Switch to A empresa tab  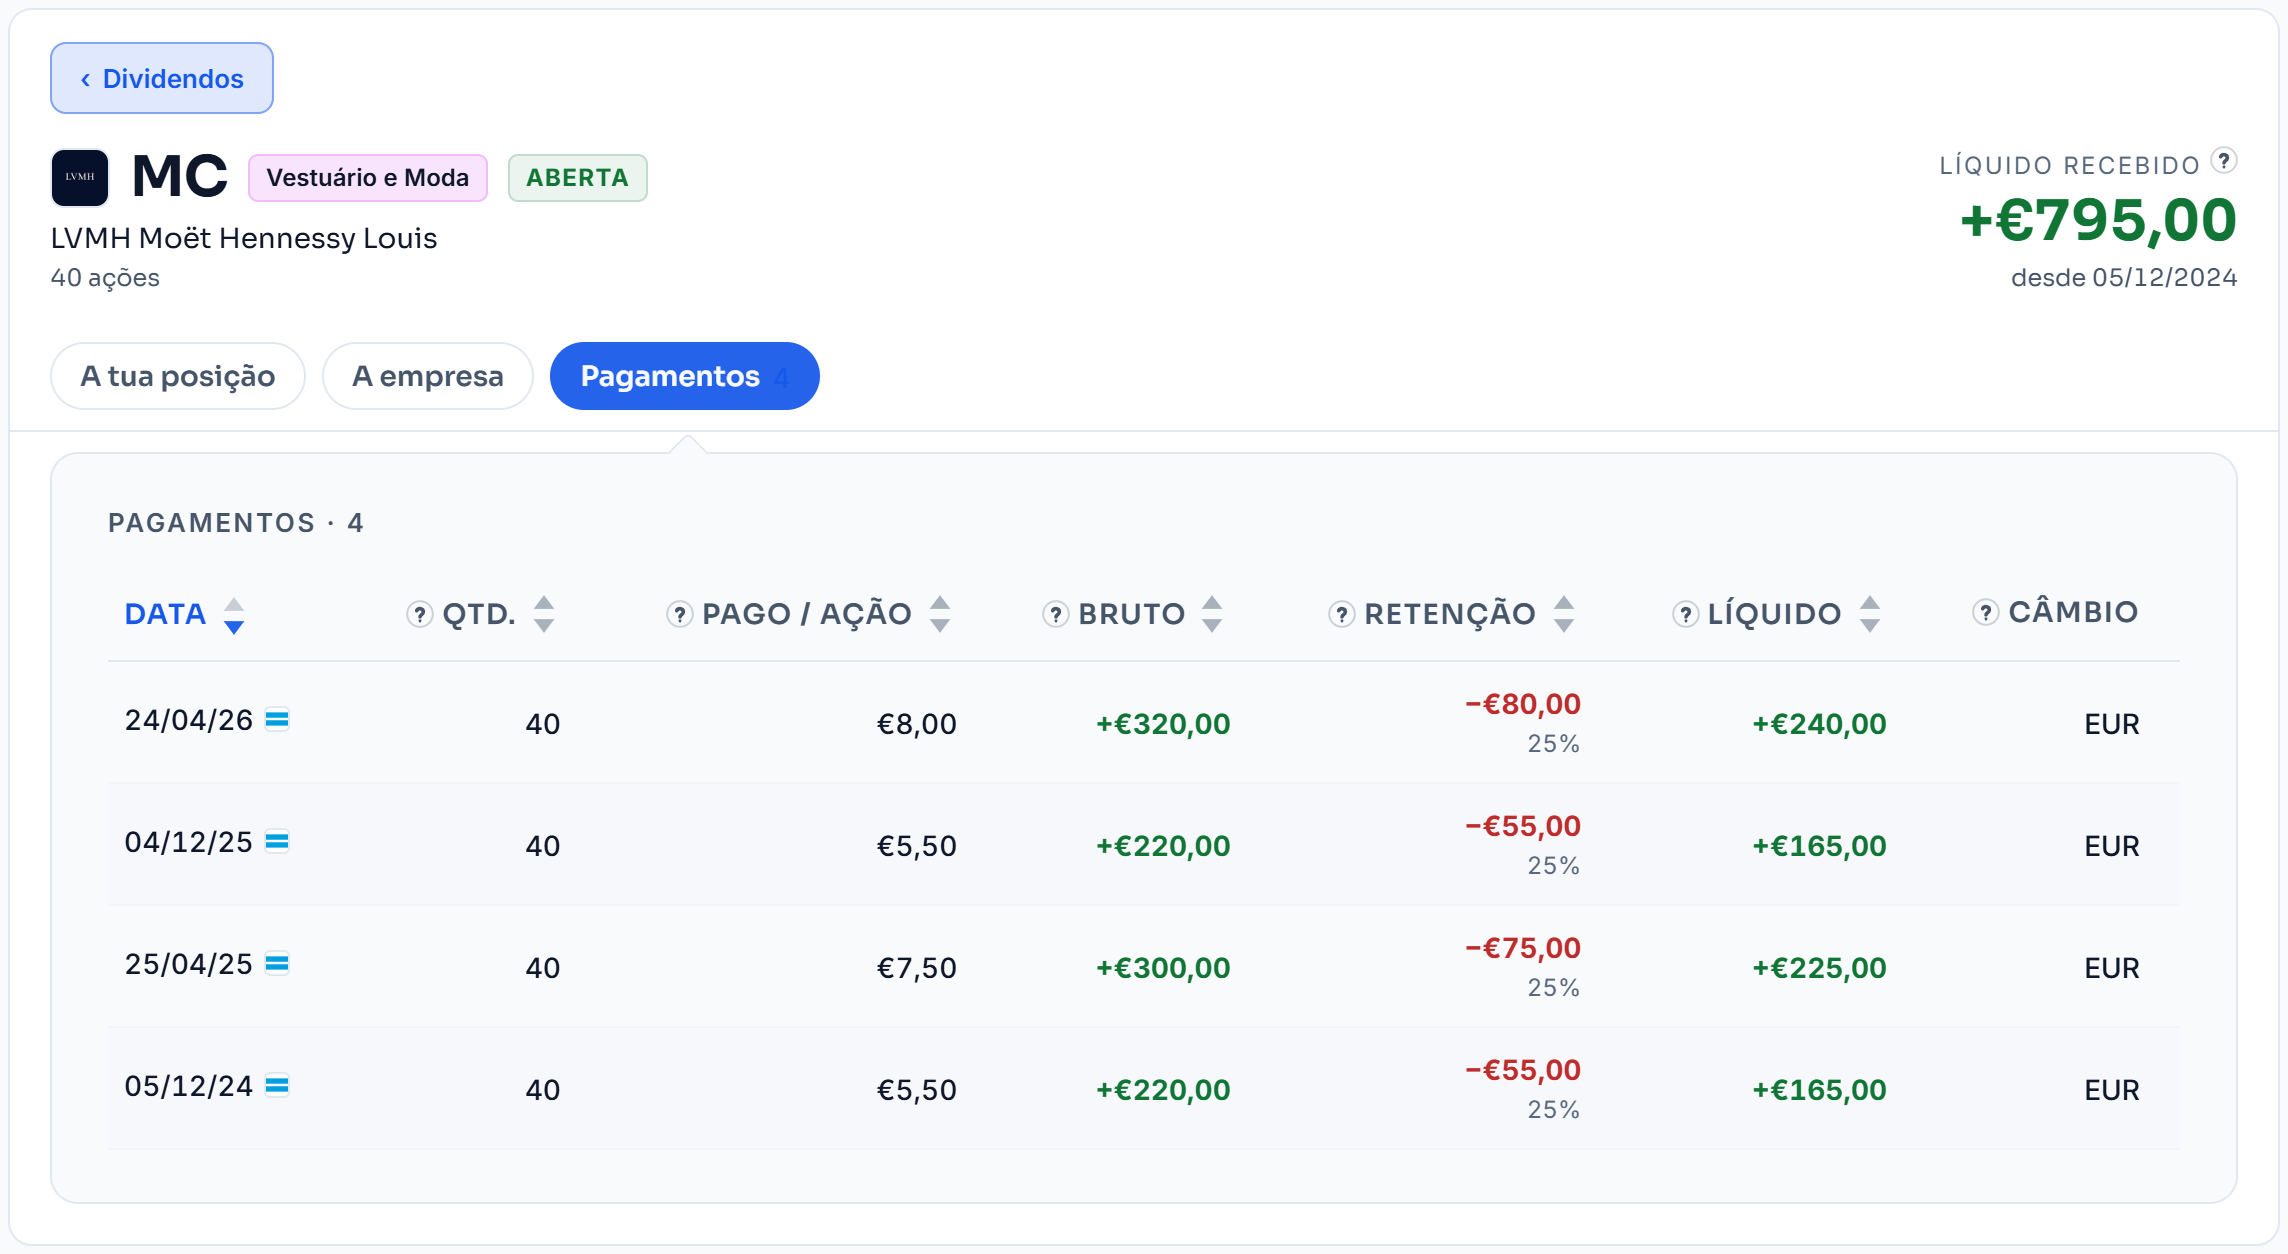pos(428,376)
